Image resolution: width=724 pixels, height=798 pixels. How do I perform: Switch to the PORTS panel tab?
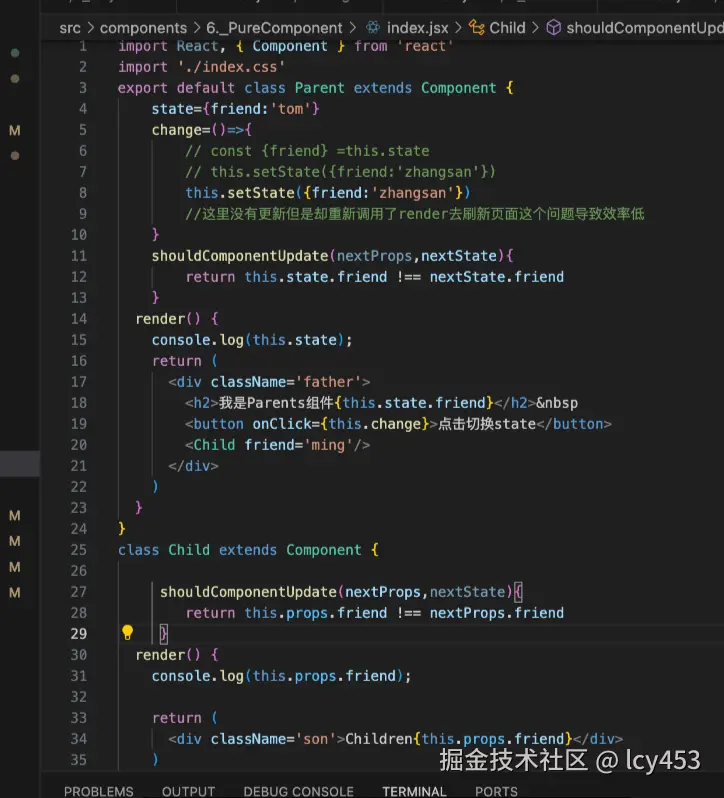(x=496, y=791)
